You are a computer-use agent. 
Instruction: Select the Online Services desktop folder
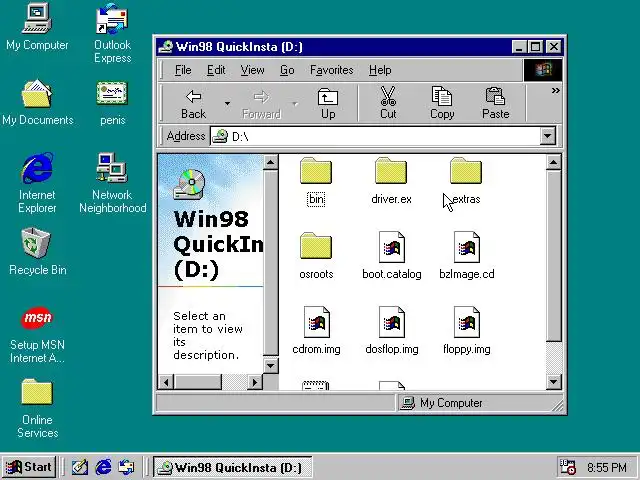37,408
